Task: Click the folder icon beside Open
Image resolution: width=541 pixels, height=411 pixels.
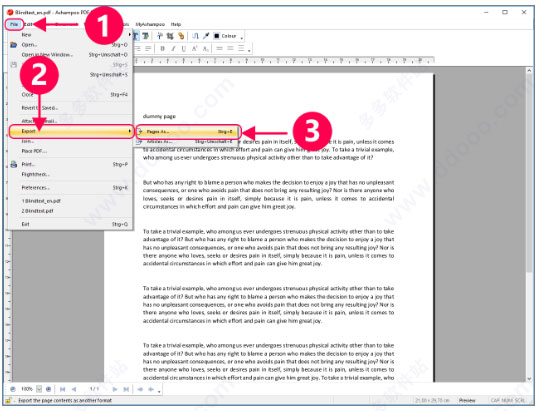Action: pos(13,45)
